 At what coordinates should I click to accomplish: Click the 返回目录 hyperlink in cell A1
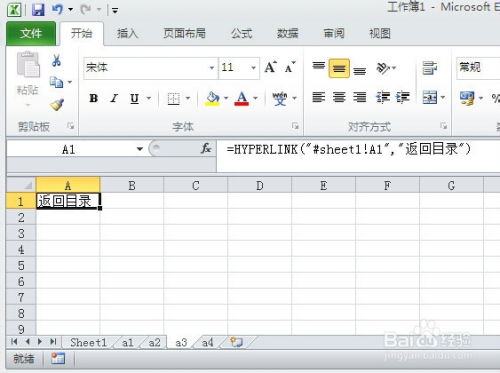coord(64,201)
